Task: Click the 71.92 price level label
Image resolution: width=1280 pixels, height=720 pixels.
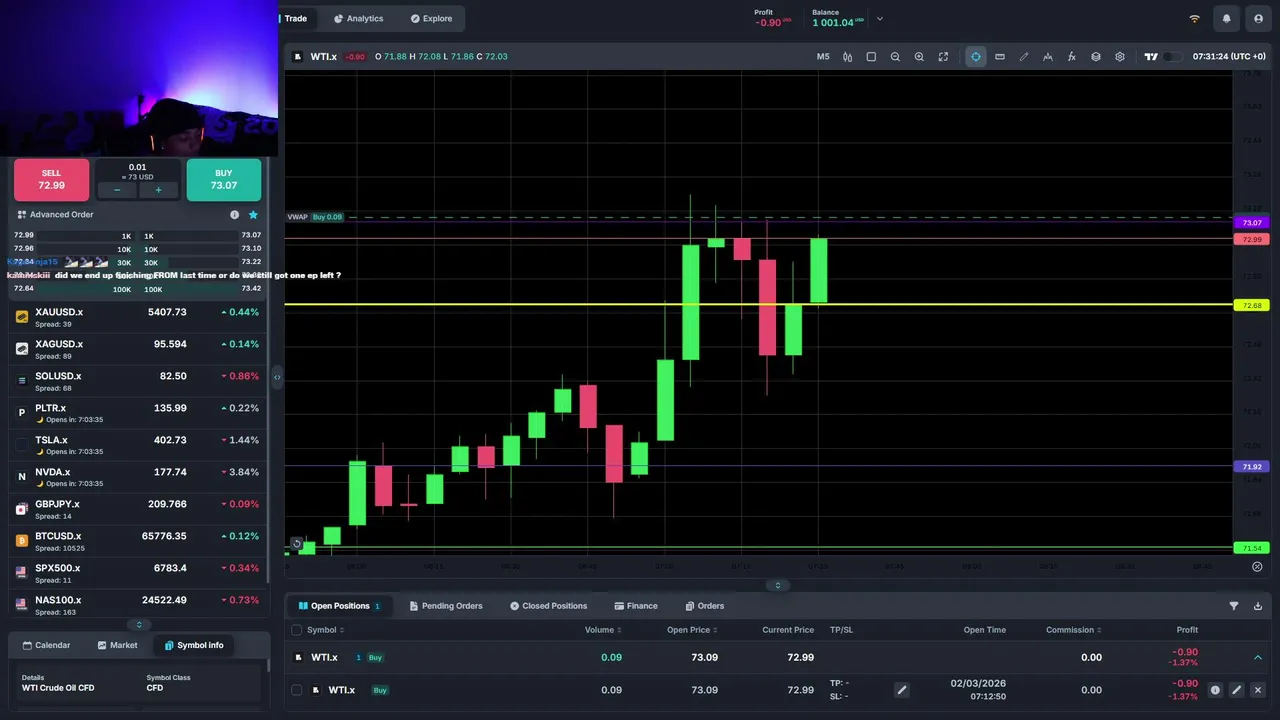Action: [1252, 467]
